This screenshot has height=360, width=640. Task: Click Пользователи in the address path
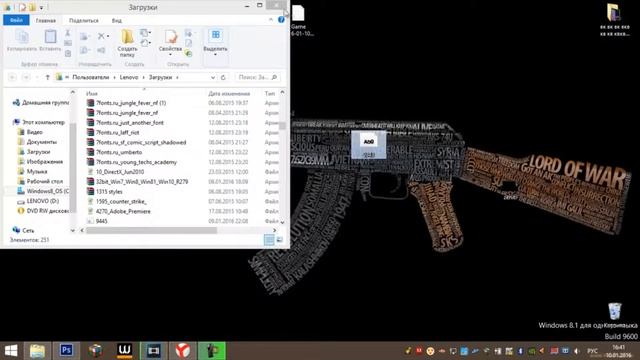[91, 77]
